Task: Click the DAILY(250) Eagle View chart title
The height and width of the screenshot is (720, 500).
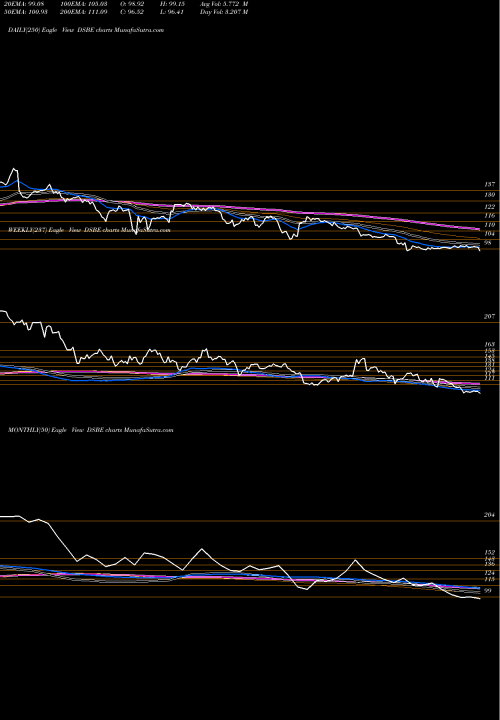Action: click(x=86, y=30)
